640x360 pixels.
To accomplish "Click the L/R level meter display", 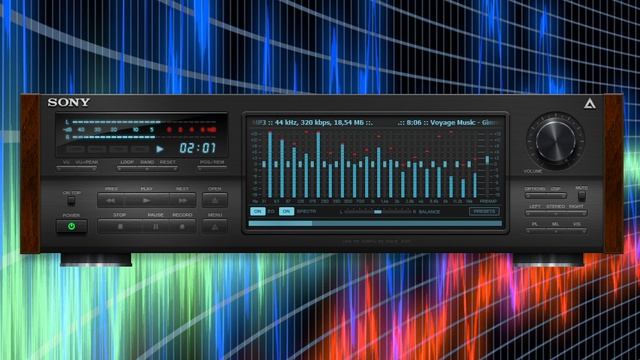I will point(141,129).
